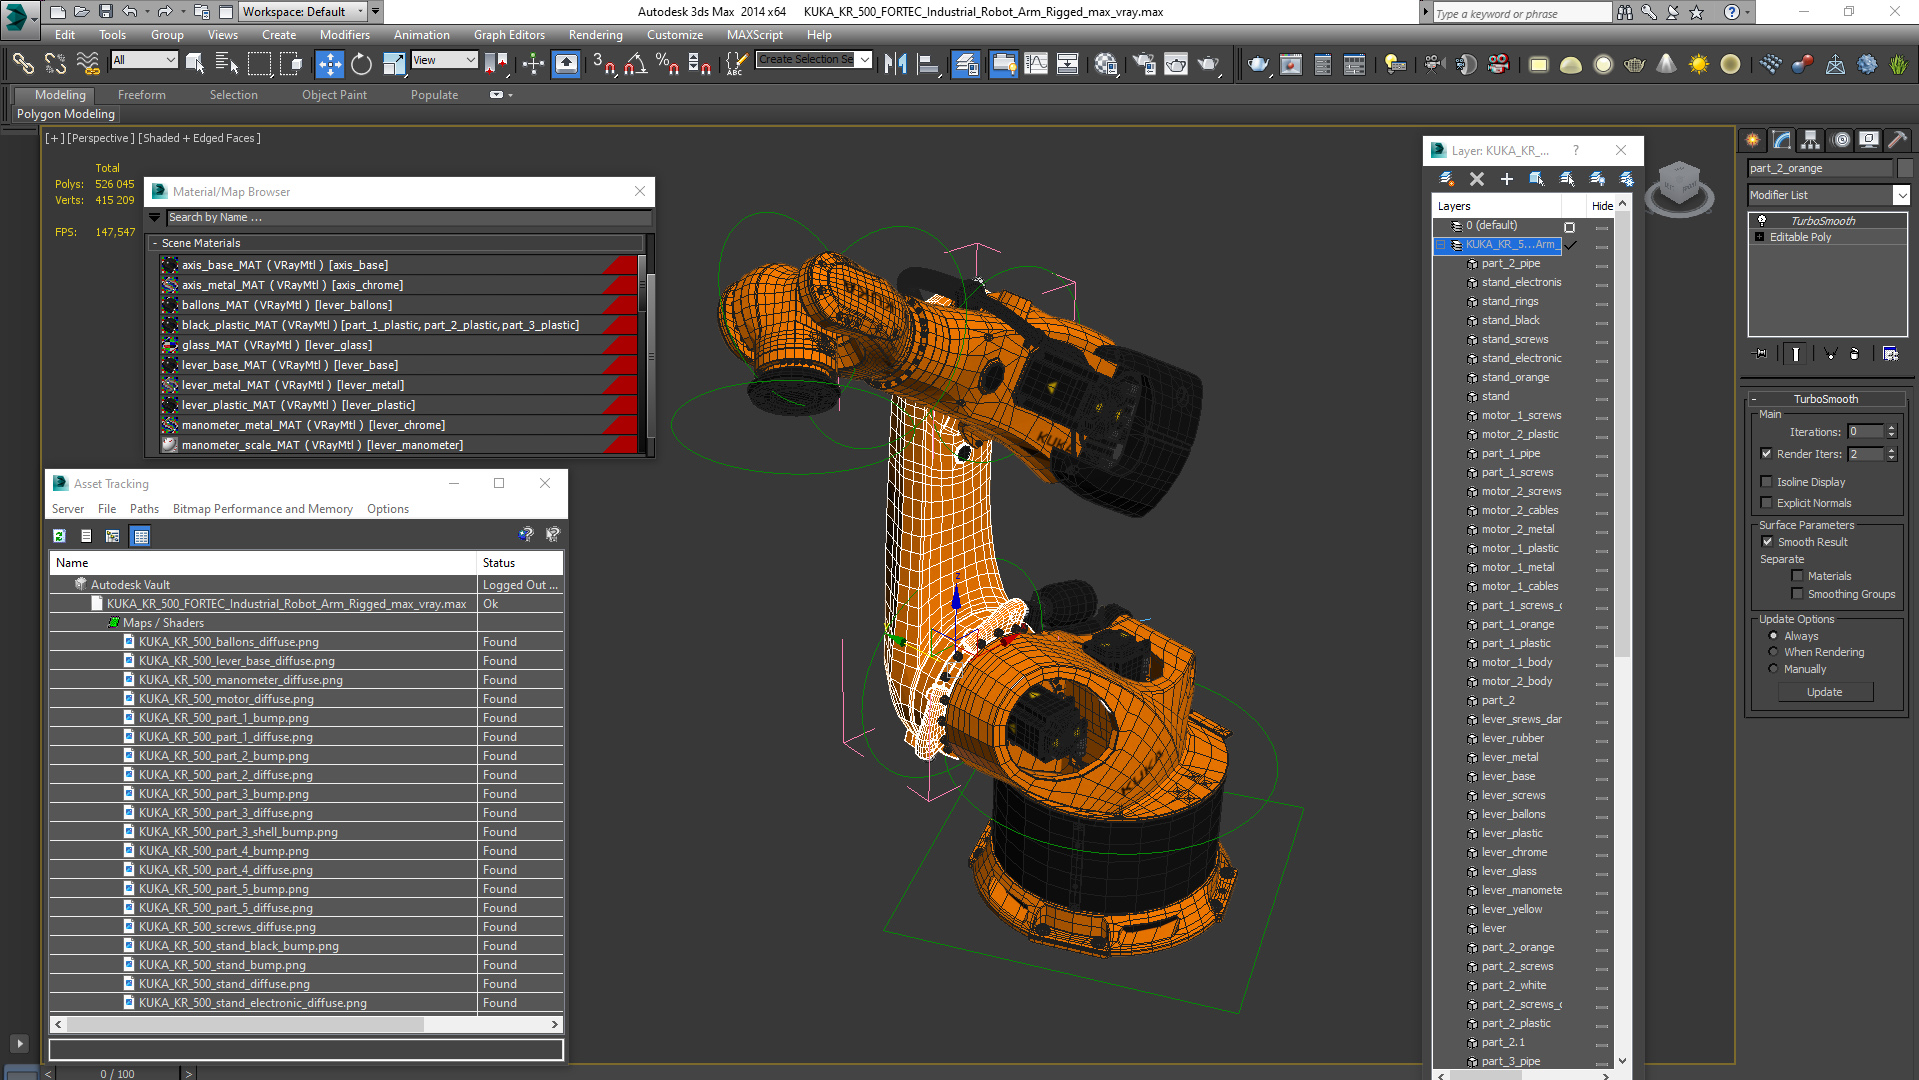Enable Separate by Materials checkbox

[x=1797, y=575]
